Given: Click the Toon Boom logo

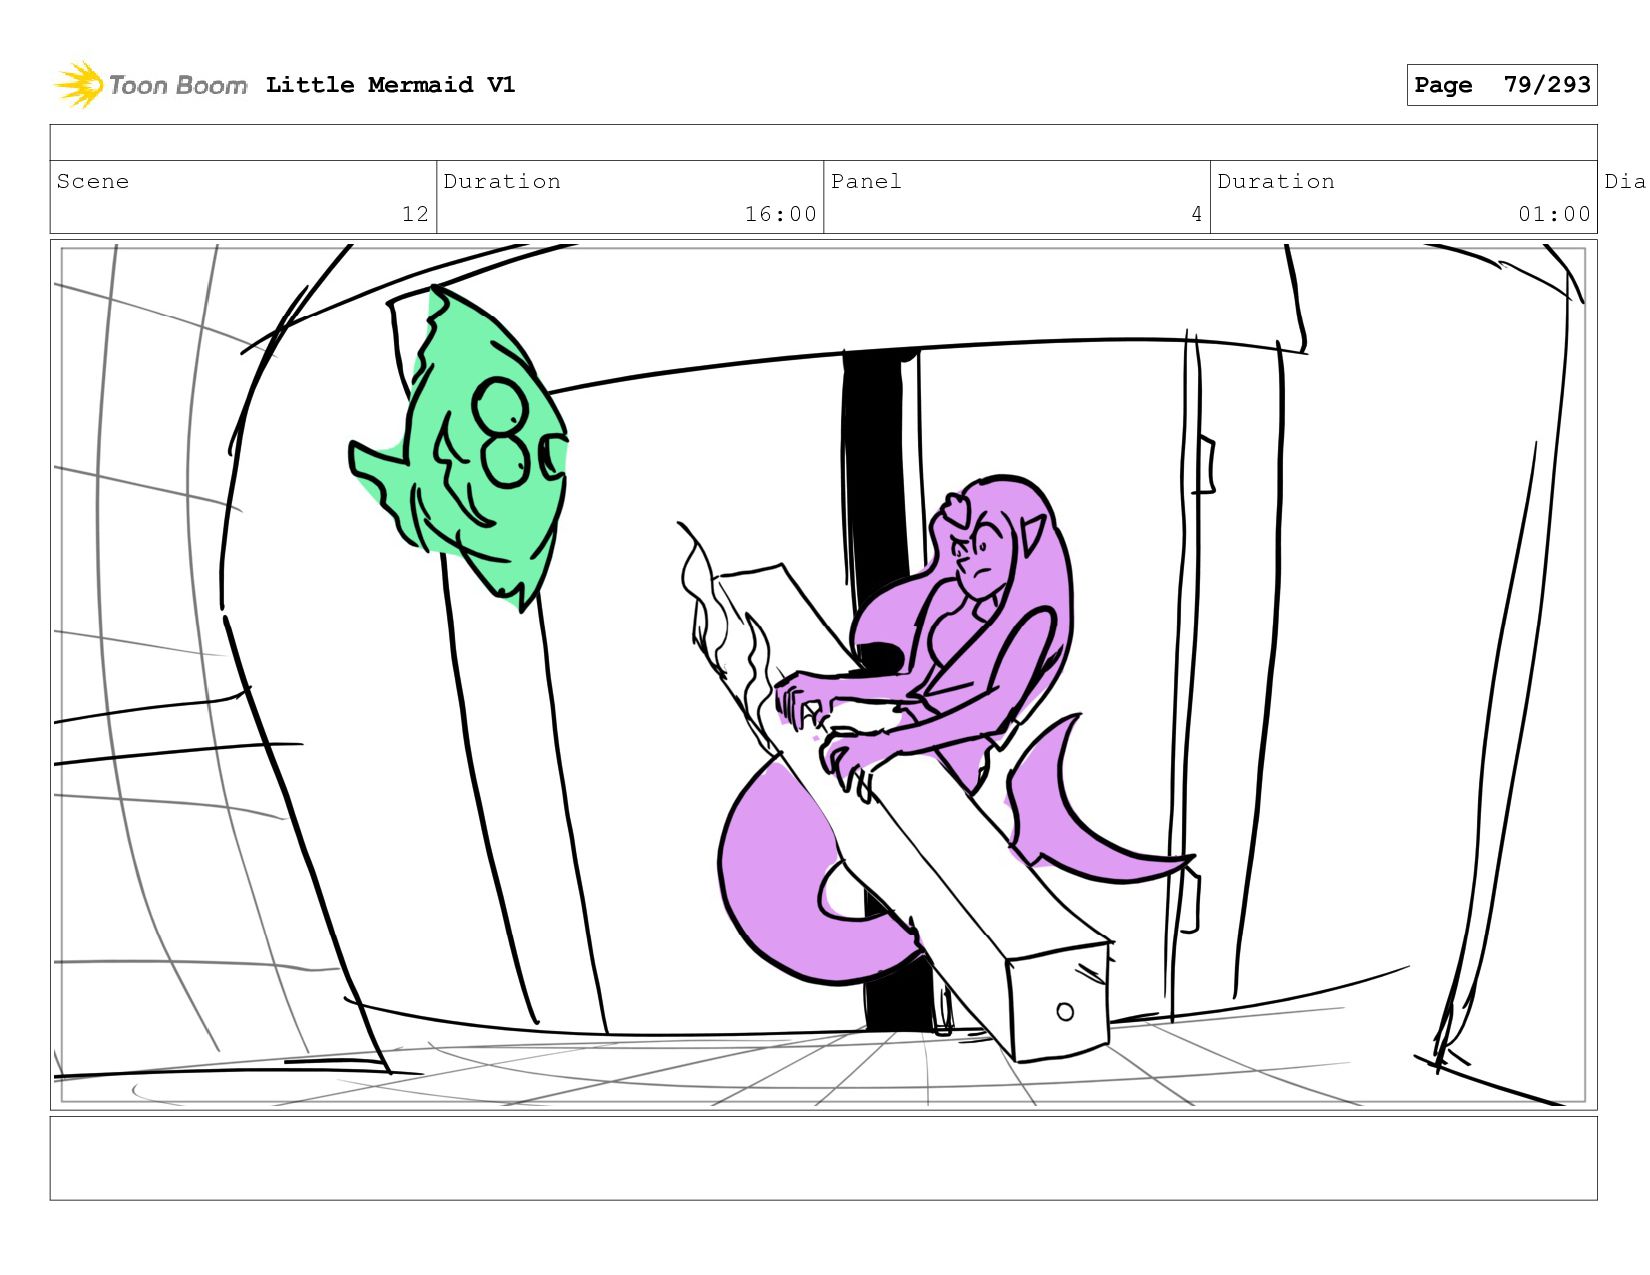Looking at the screenshot, I should coord(150,85).
